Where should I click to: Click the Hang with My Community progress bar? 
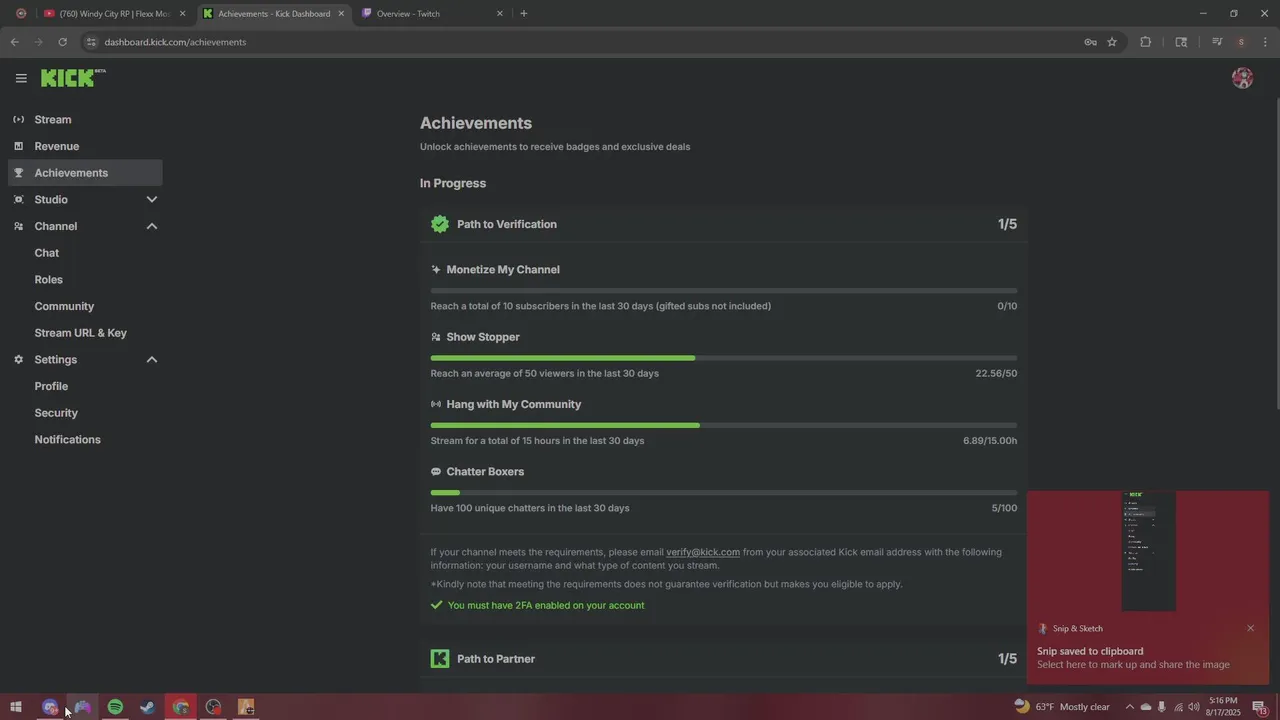pos(724,425)
